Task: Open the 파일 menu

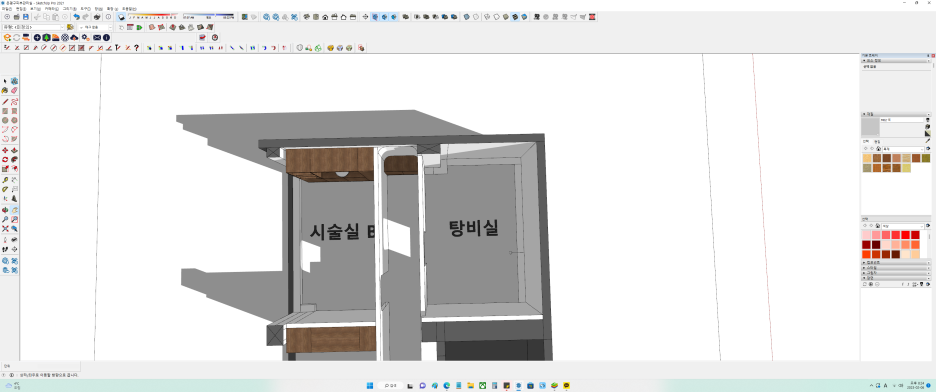Action: pos(6,9)
